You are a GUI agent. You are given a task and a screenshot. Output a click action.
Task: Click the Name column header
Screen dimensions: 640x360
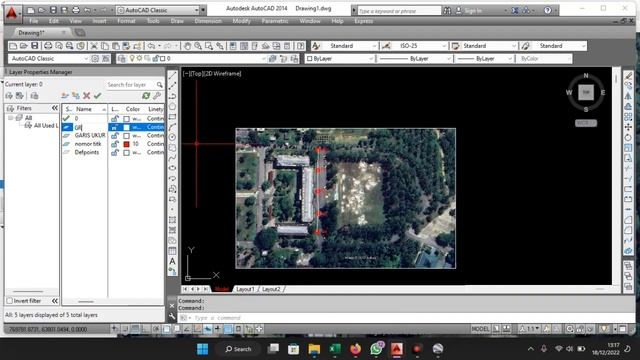click(x=84, y=109)
